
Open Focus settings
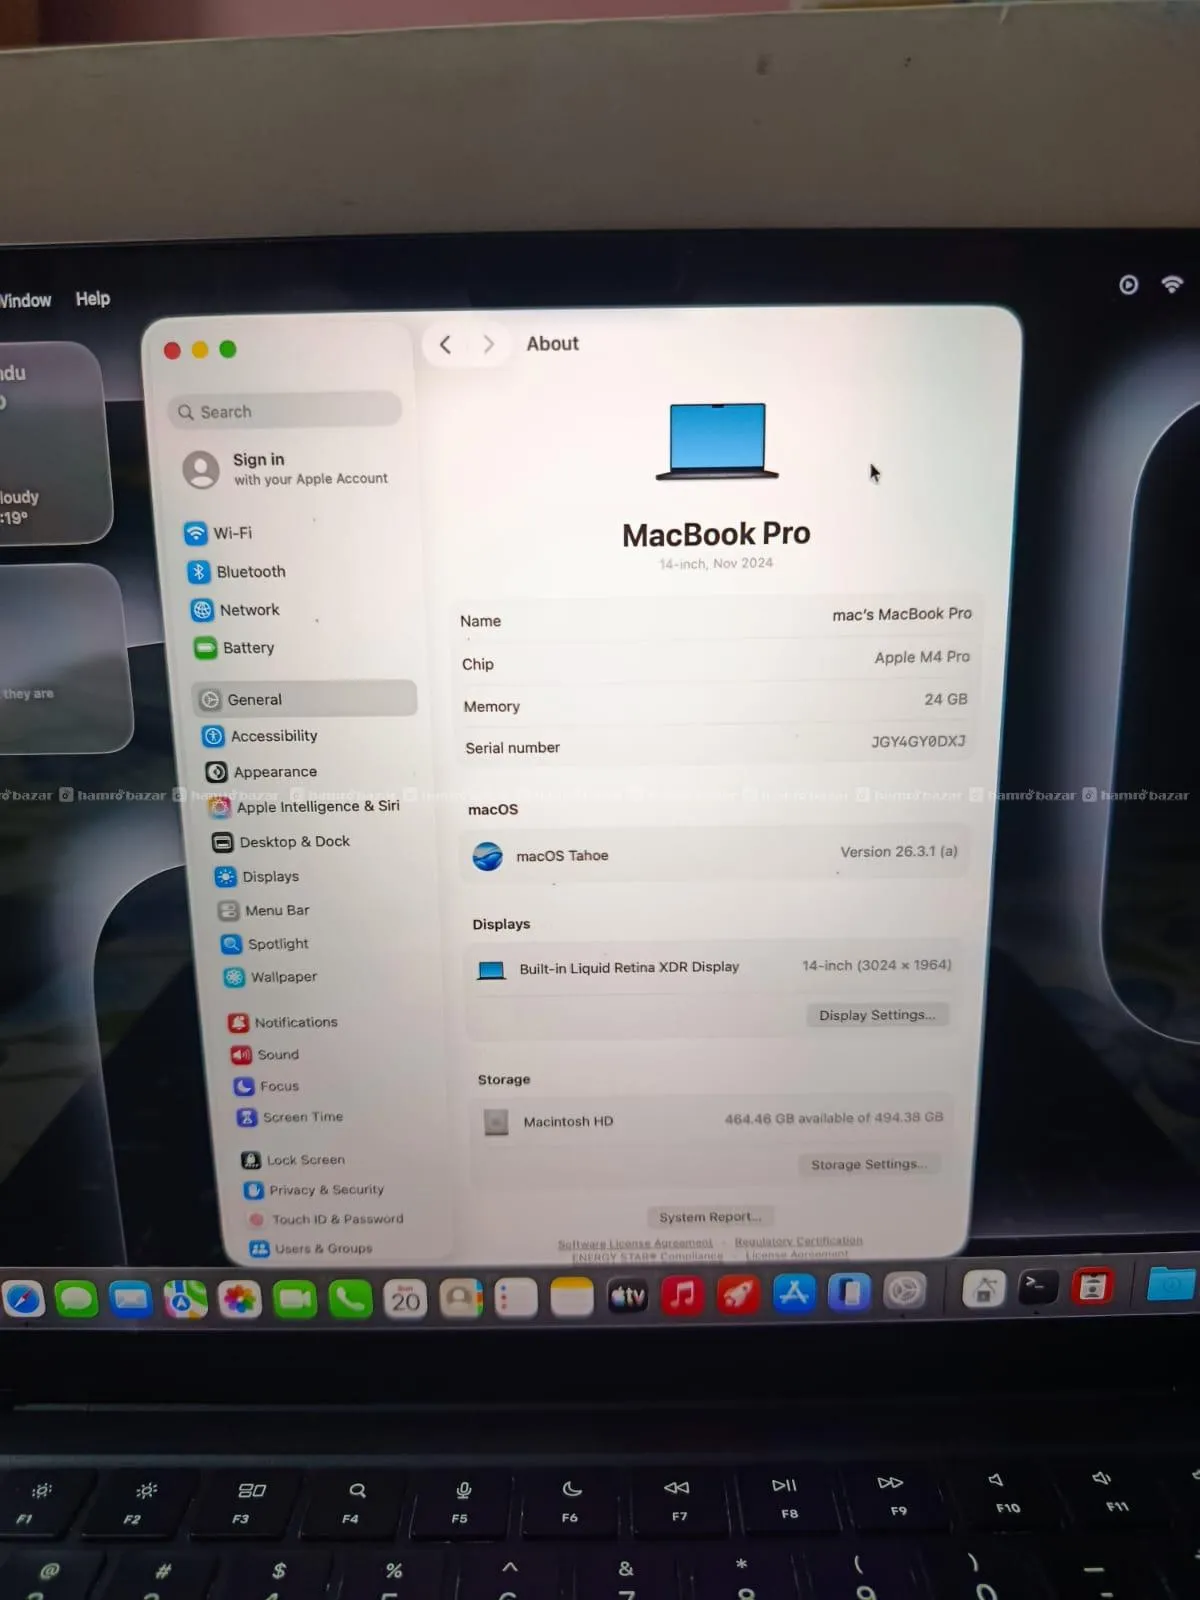click(x=267, y=1086)
